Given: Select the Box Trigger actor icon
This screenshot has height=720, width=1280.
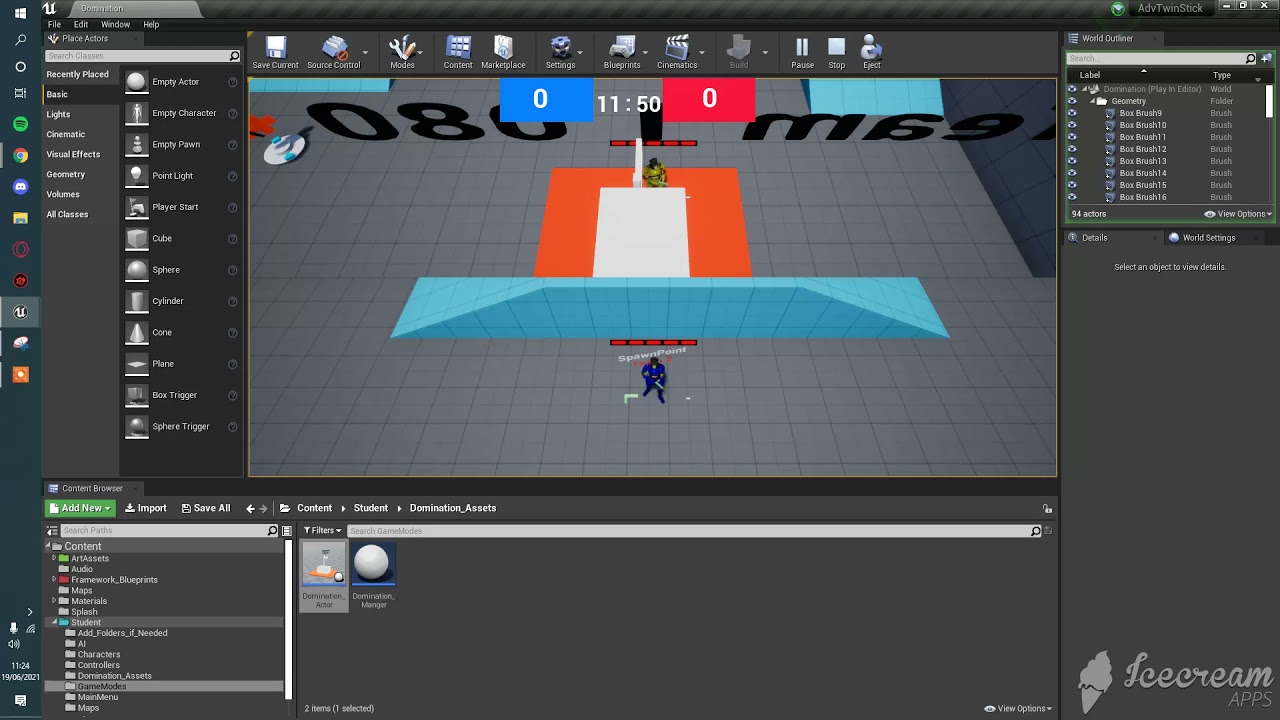Looking at the screenshot, I should click(136, 395).
